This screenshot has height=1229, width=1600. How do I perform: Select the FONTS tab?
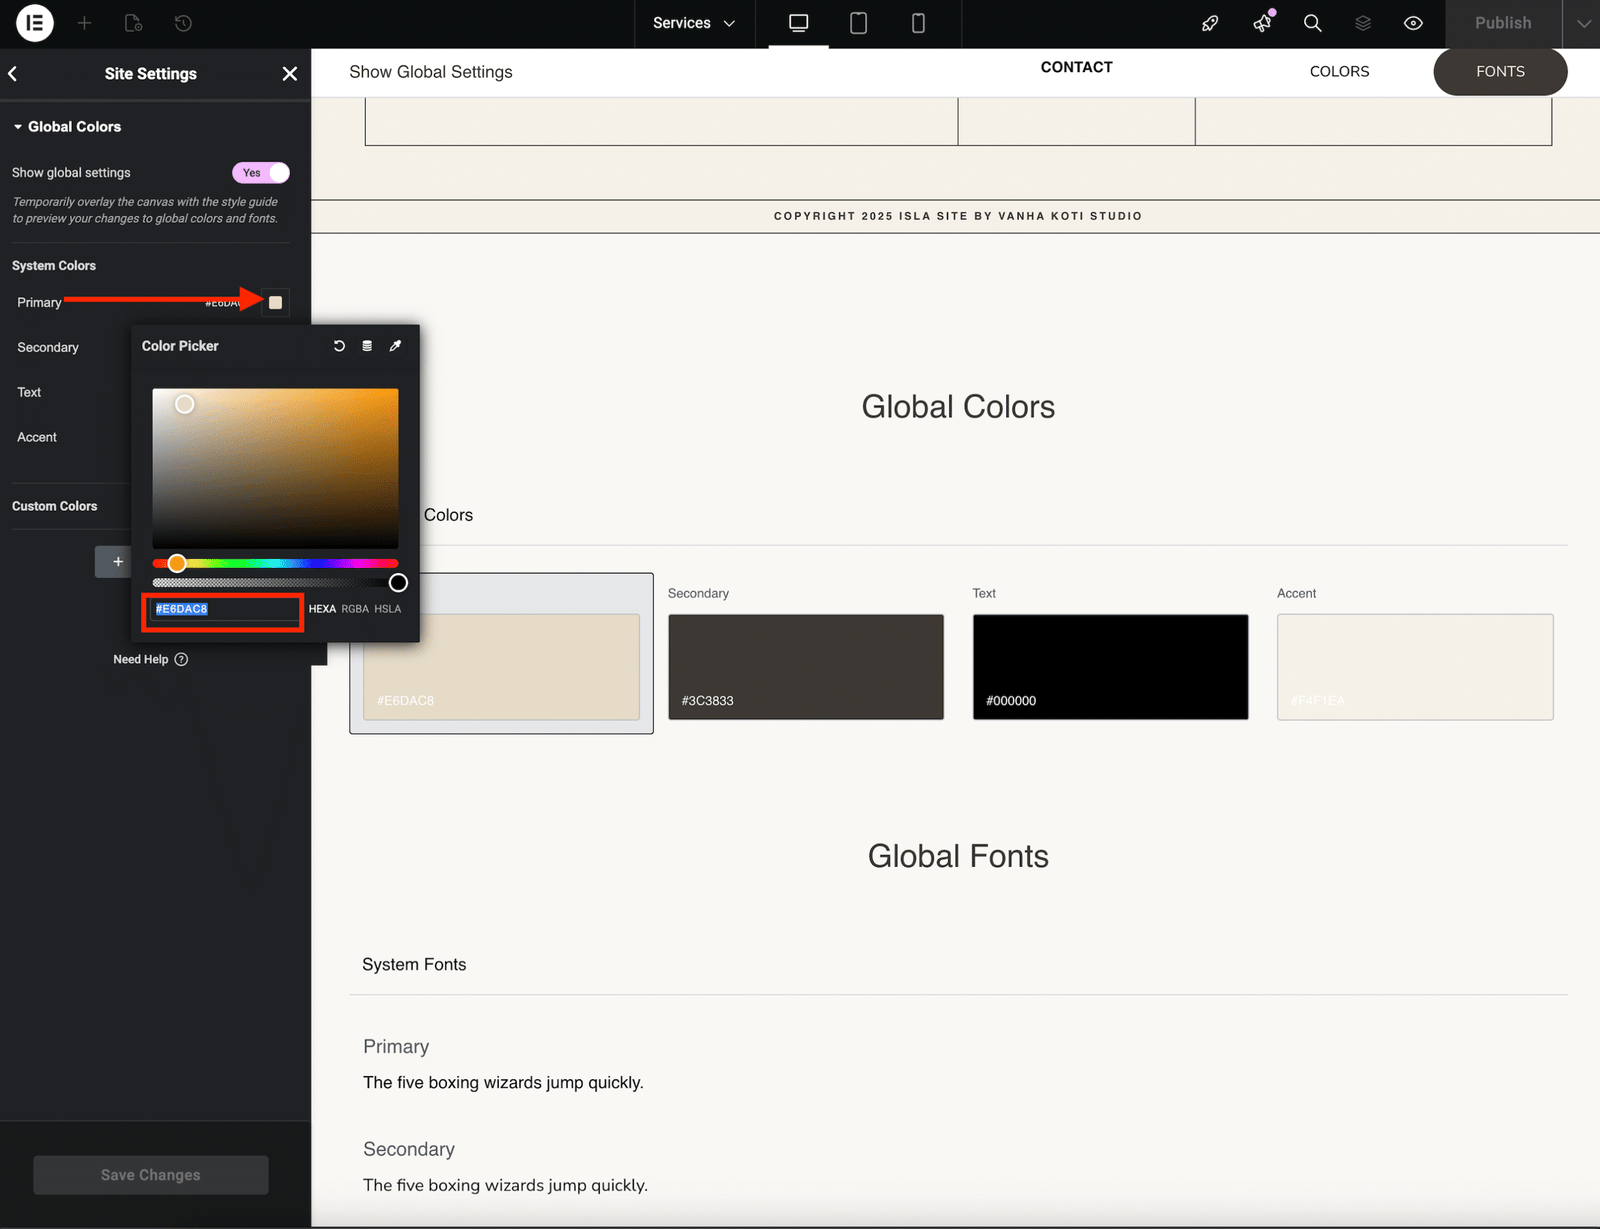[1500, 72]
